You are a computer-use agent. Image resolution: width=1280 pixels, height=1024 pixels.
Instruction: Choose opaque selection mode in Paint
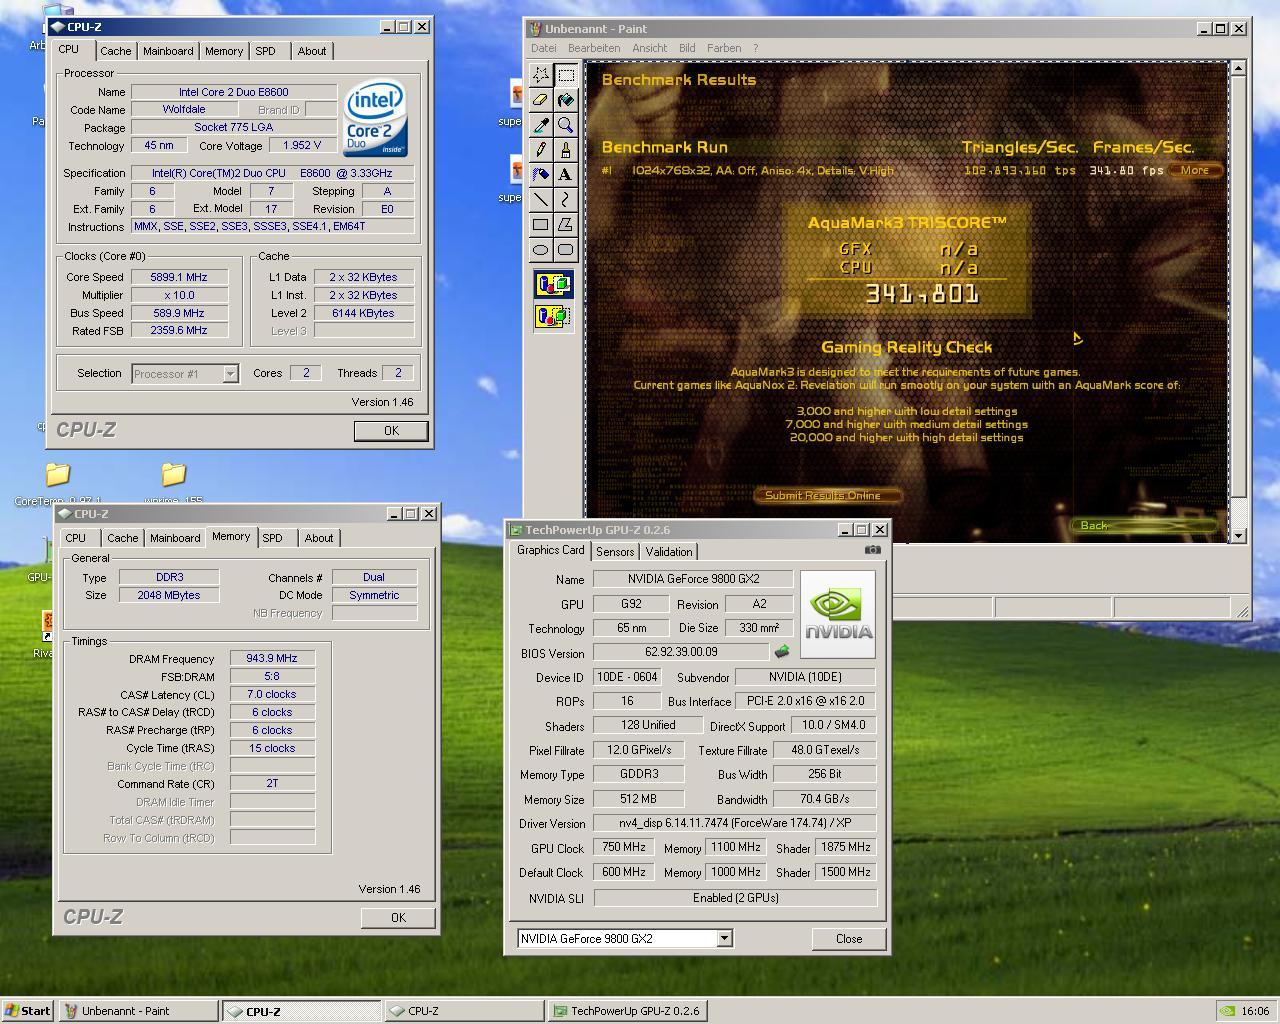(553, 286)
